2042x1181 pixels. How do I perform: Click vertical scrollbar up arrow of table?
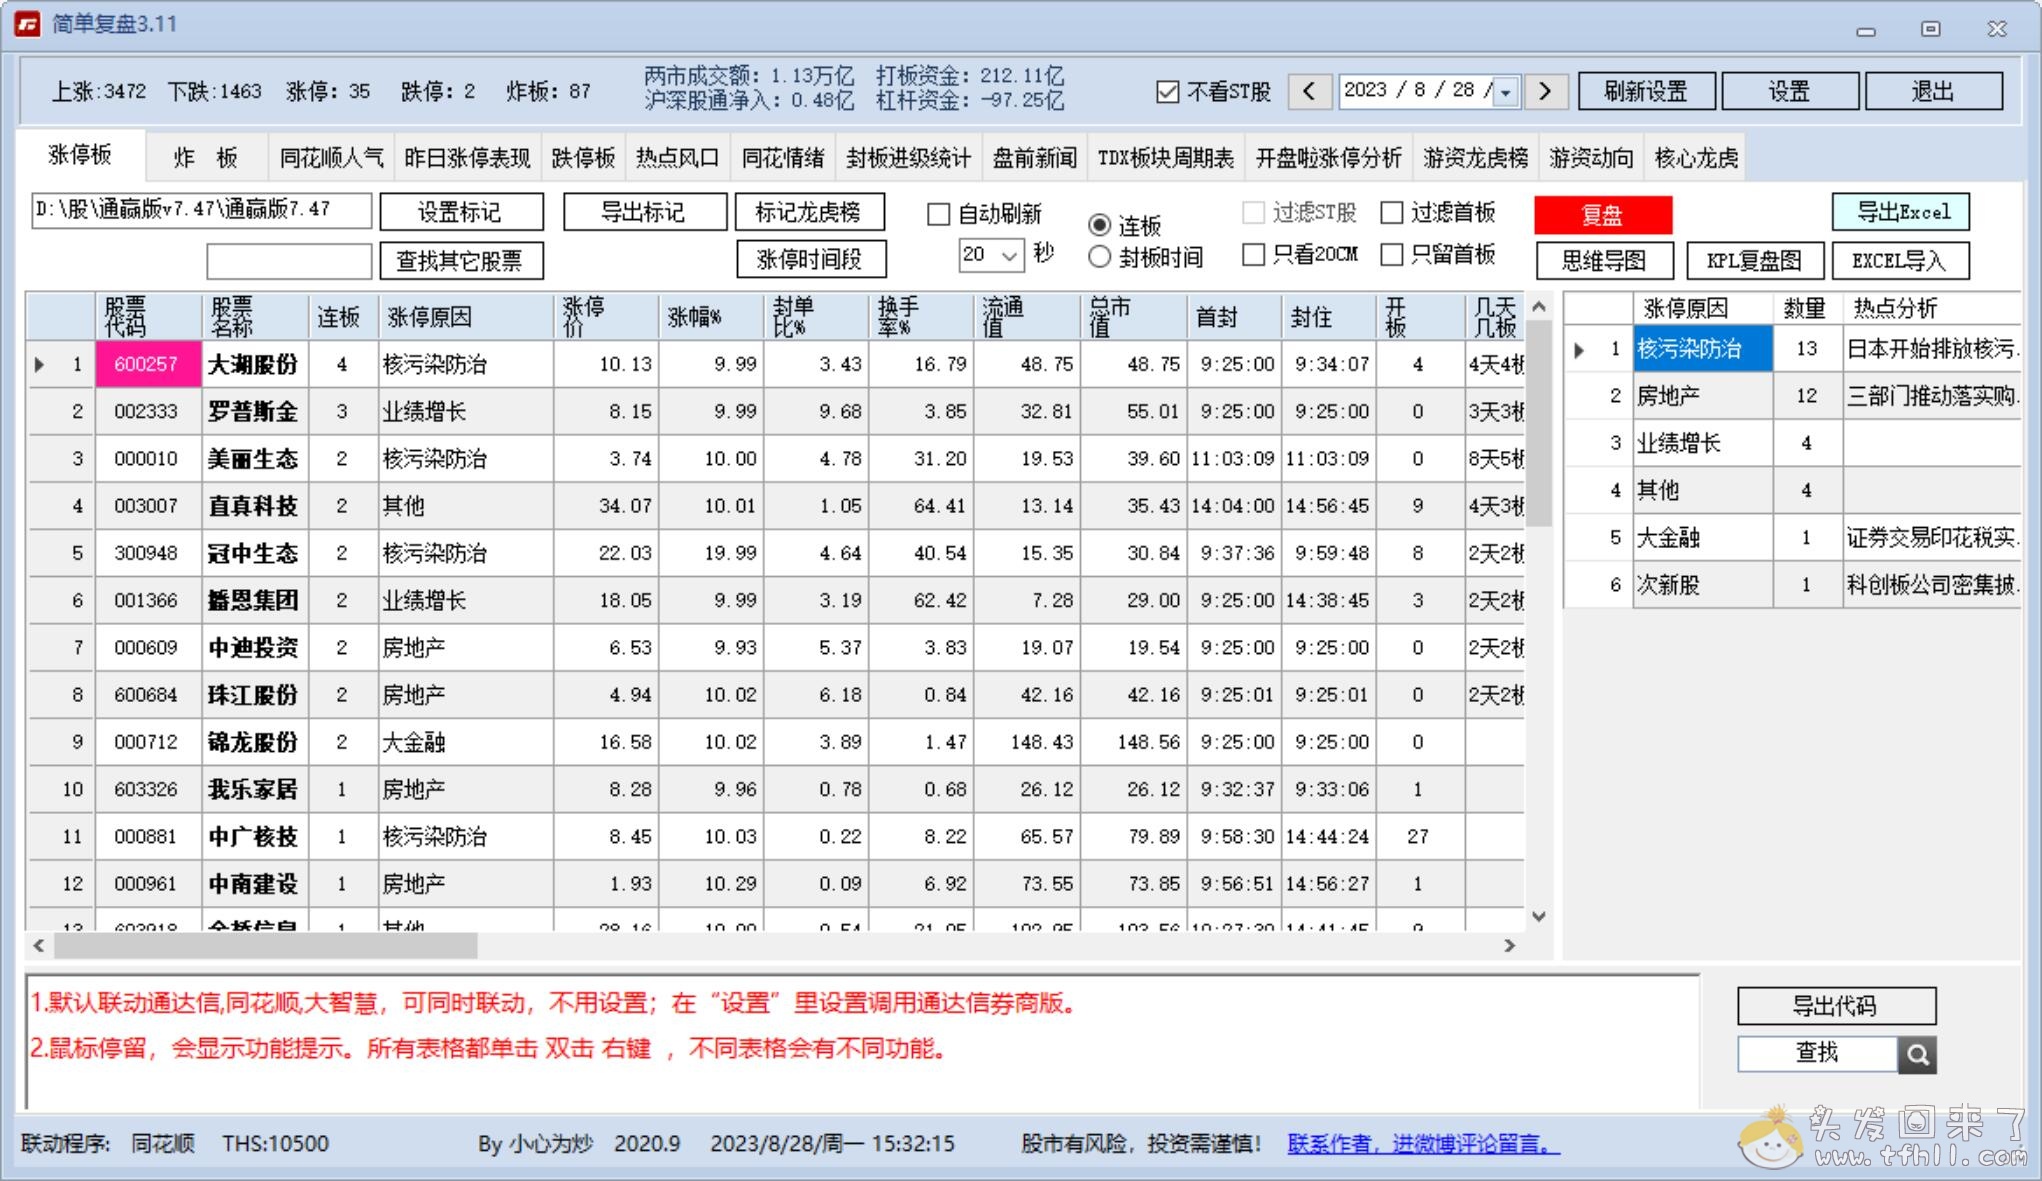1539,307
